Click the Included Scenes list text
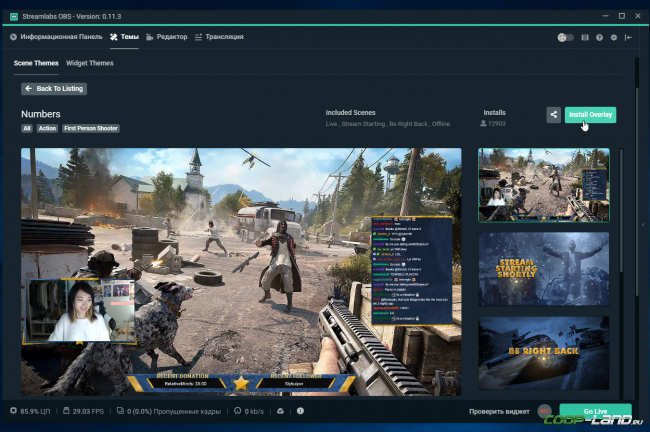Viewport: 650px width, 432px height. 388,124
